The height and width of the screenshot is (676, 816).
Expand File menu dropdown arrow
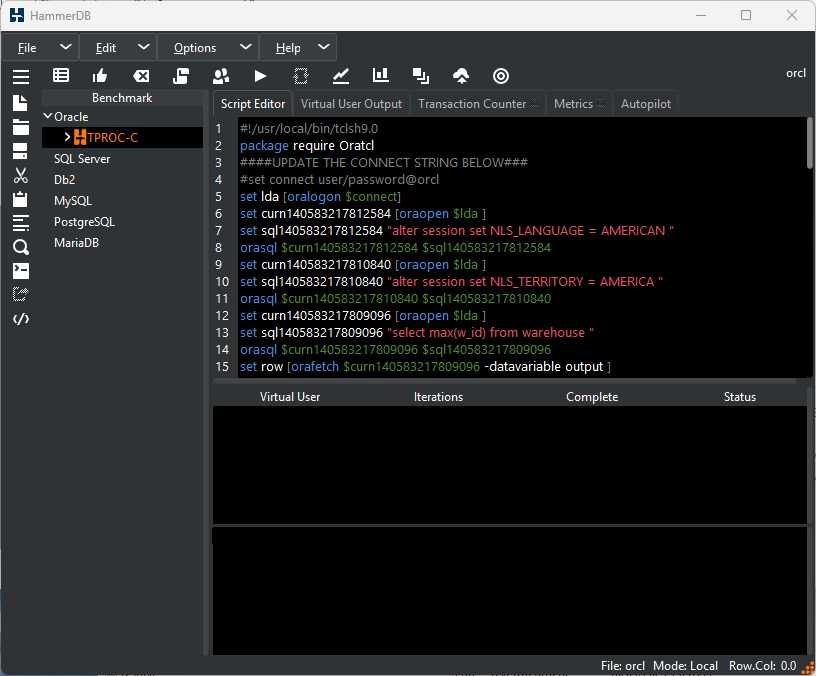pos(66,47)
